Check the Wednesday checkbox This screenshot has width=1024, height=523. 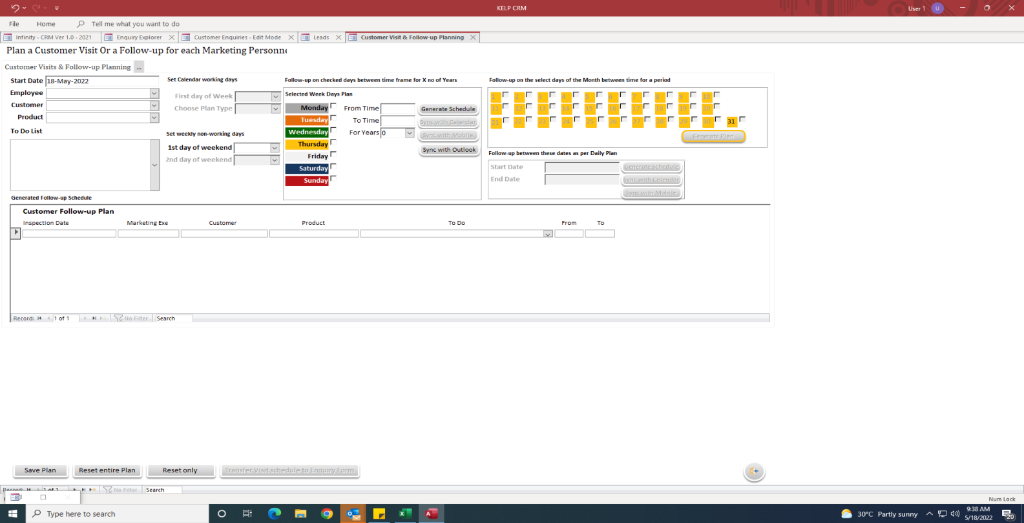click(x=333, y=130)
